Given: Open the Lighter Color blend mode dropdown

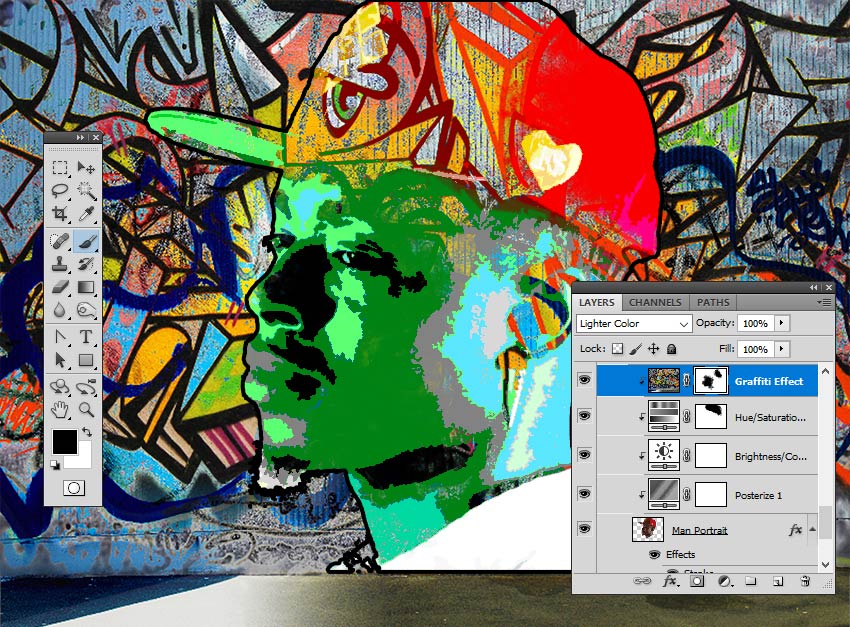Looking at the screenshot, I should (x=634, y=323).
